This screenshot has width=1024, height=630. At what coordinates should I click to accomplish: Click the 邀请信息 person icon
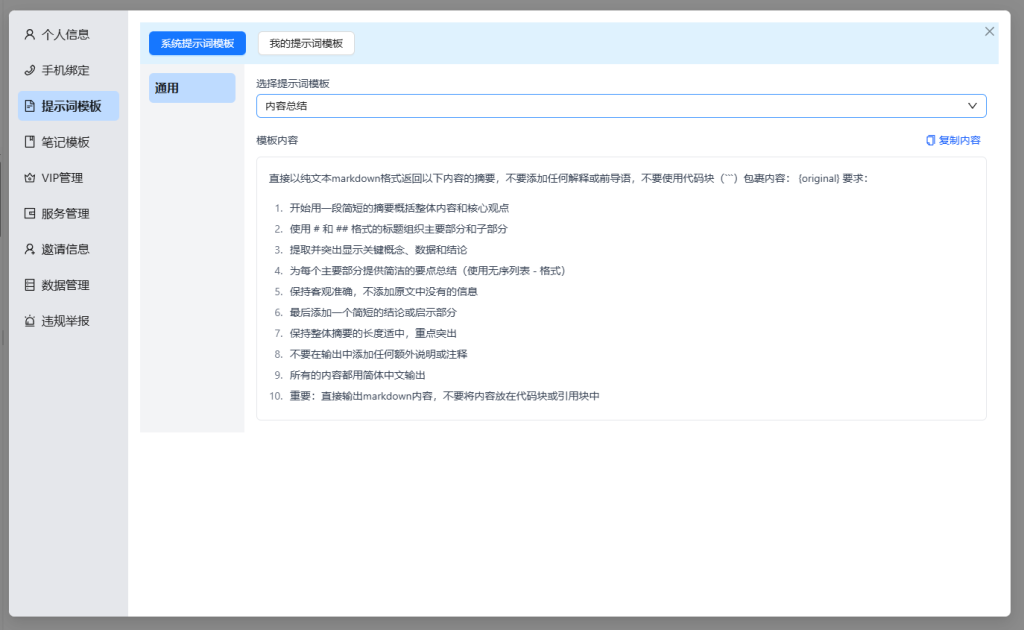(29, 249)
